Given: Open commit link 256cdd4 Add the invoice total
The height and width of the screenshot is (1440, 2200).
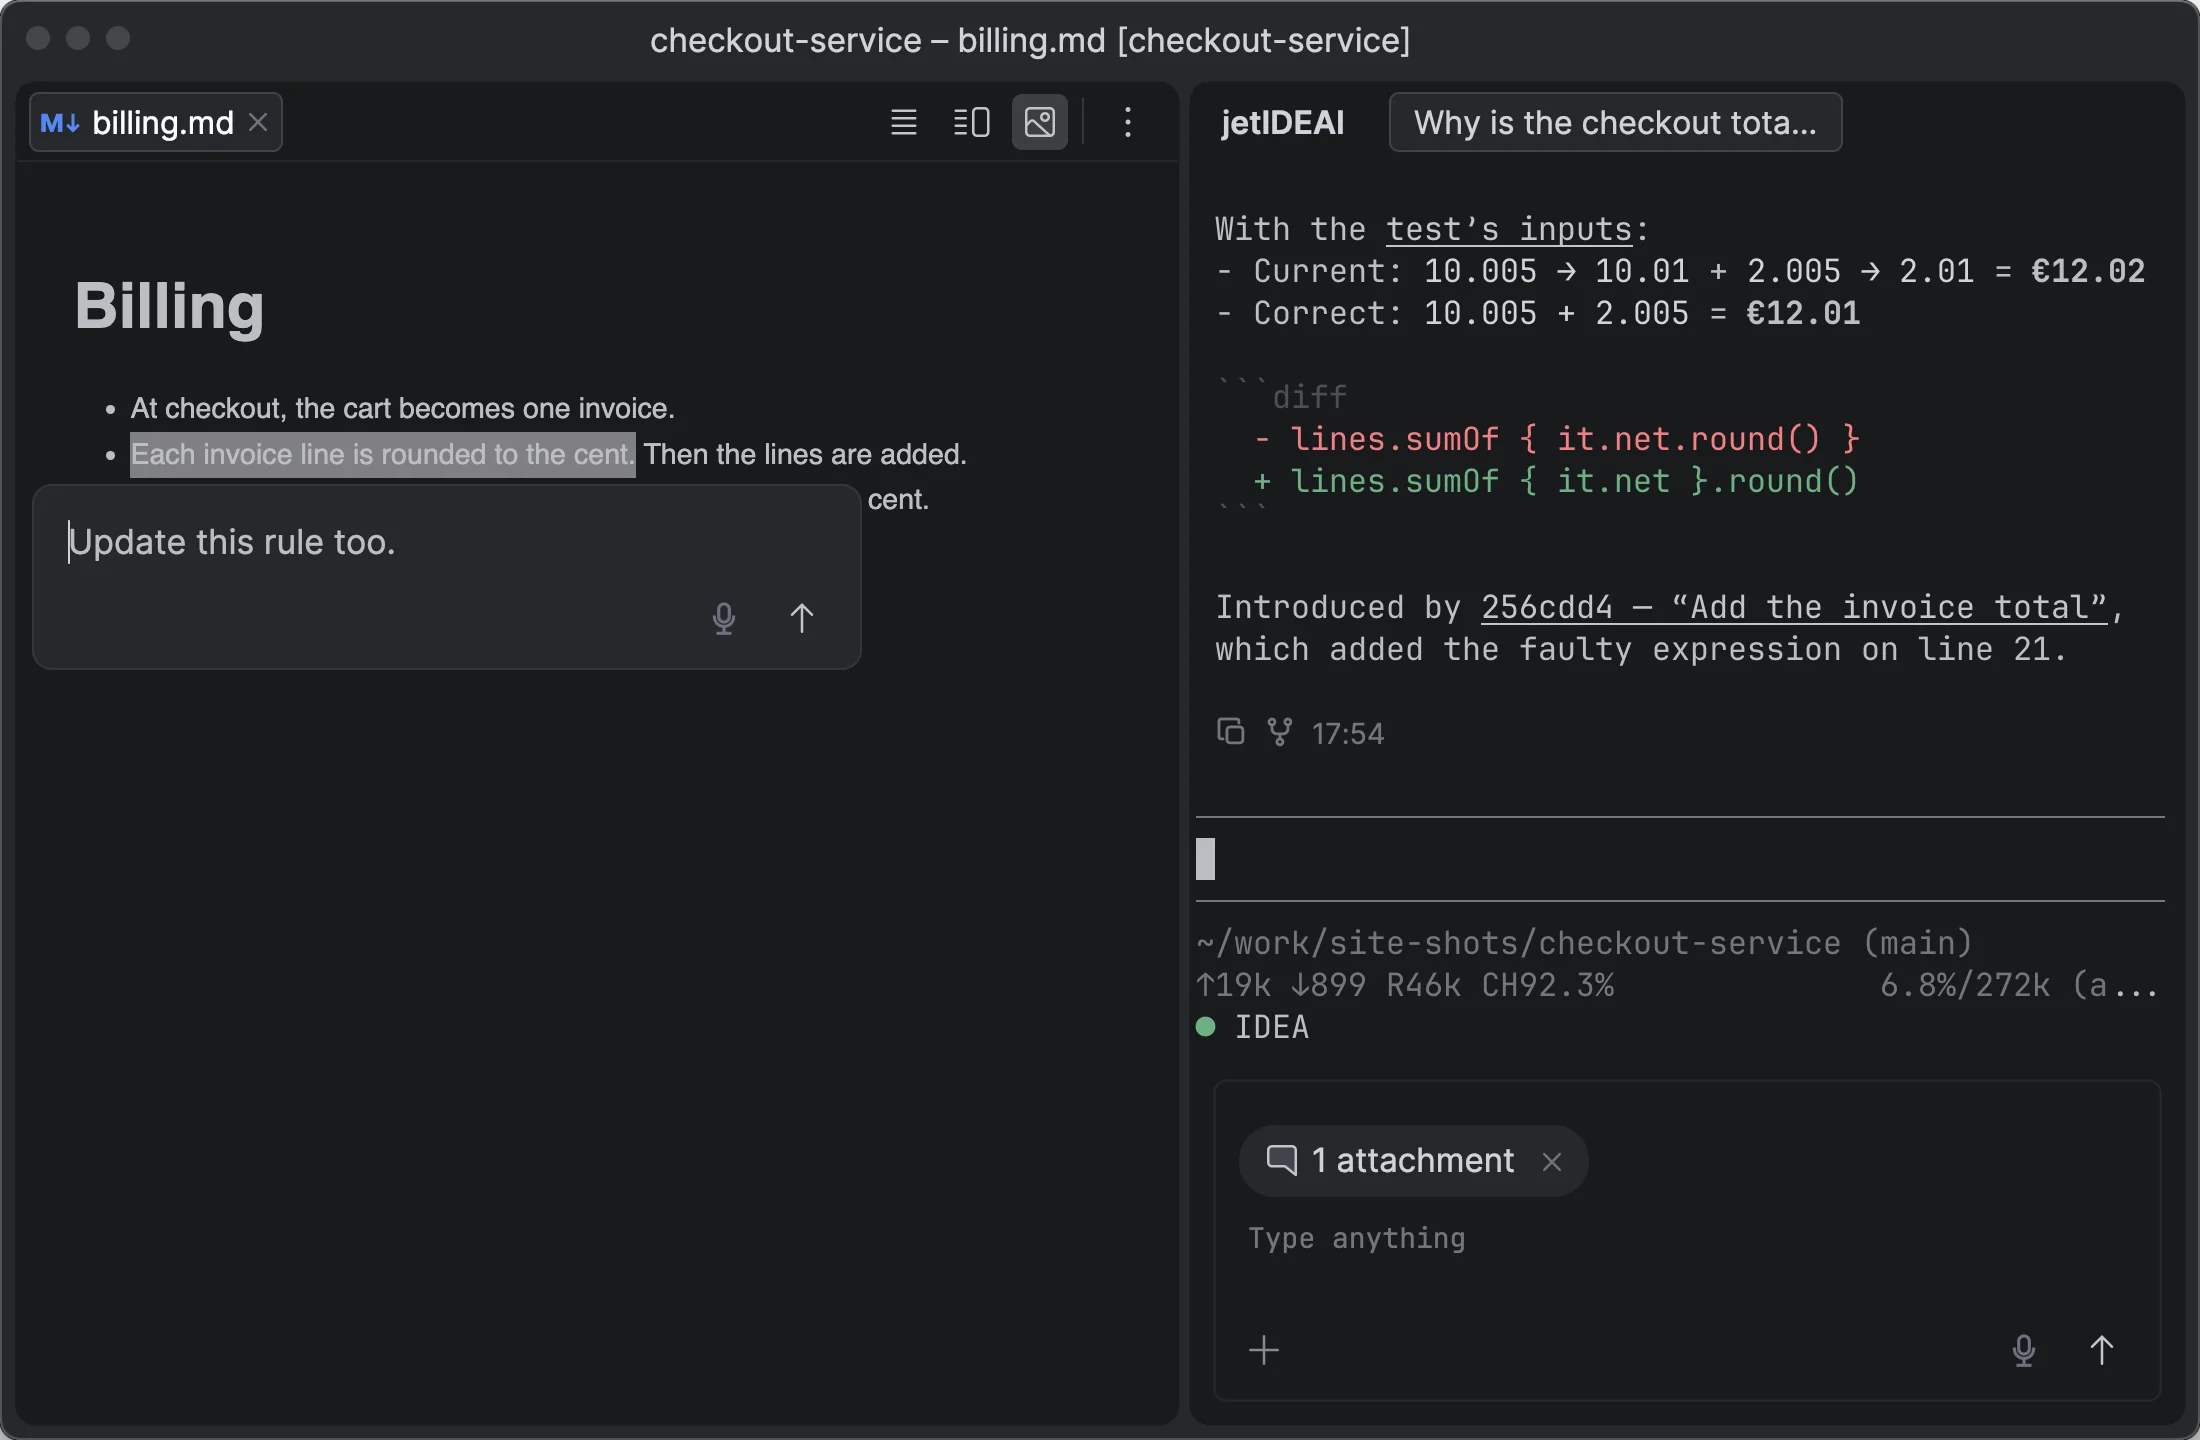Looking at the screenshot, I should click(x=1794, y=607).
